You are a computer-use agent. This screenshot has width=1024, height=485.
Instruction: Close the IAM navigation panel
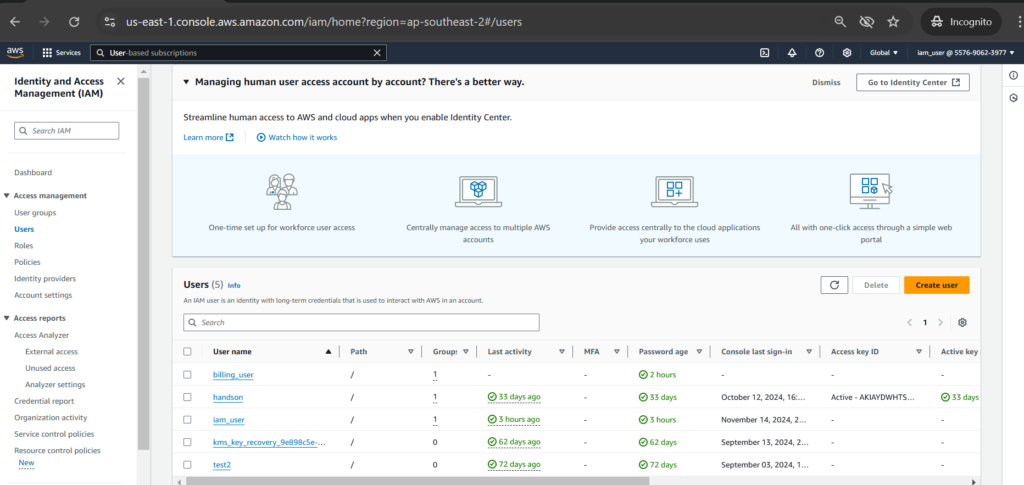tap(121, 81)
